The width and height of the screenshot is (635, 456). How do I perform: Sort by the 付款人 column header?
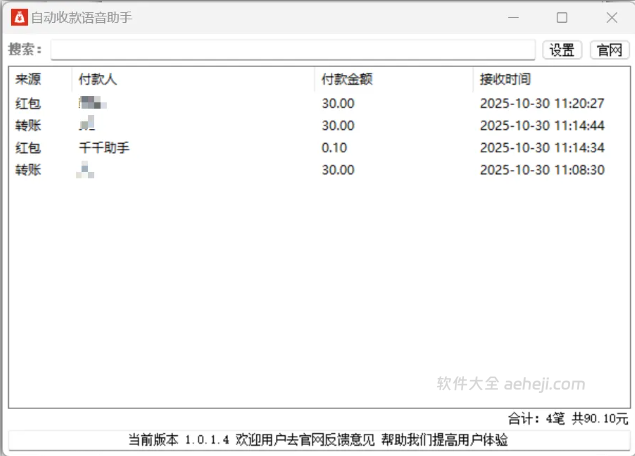point(98,79)
